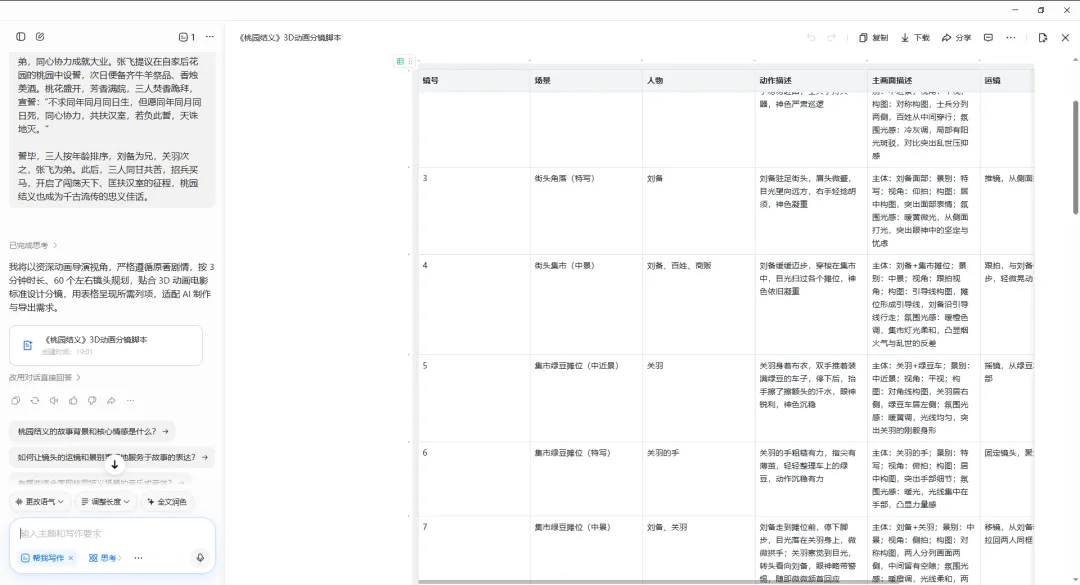The width and height of the screenshot is (1080, 585).
Task: Redo the document edit
Action: [x=831, y=38]
